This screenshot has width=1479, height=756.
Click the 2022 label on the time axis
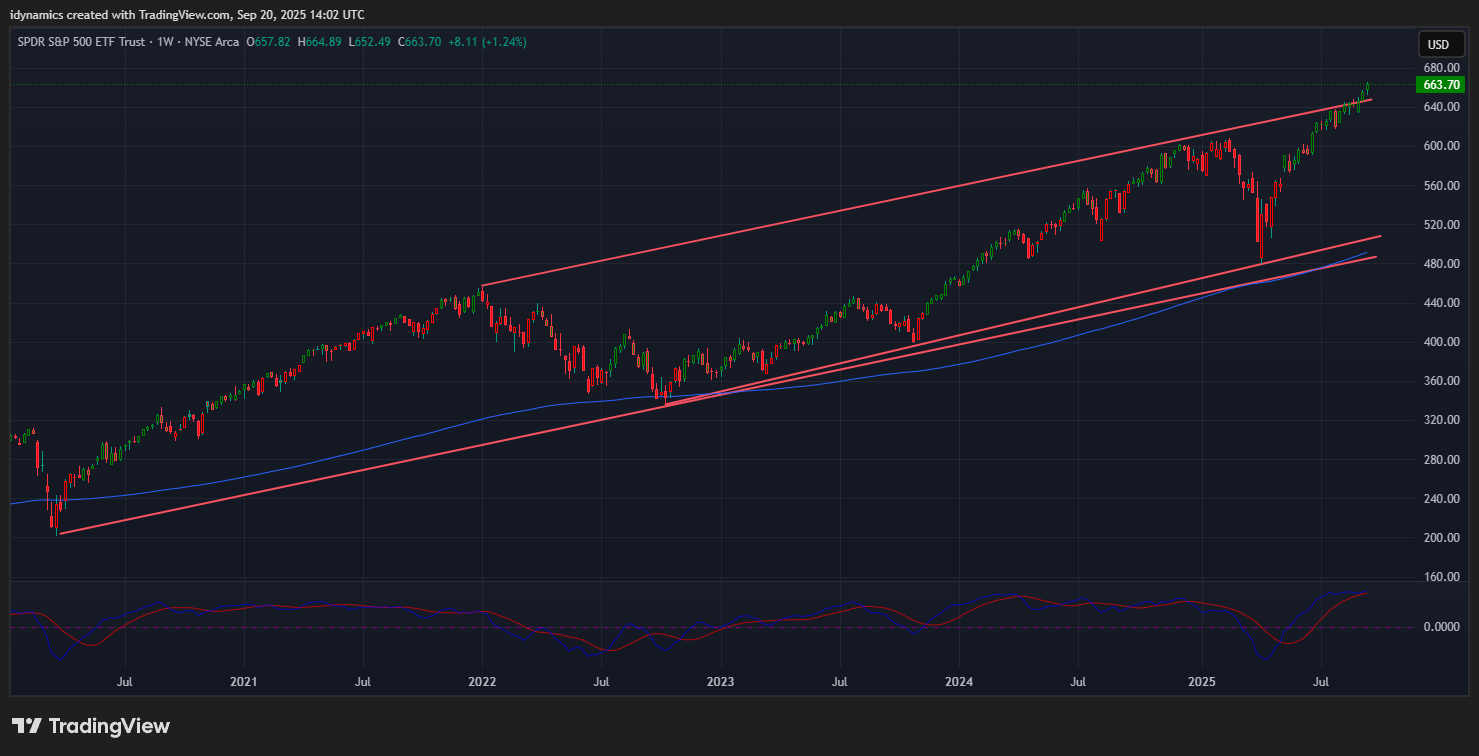(x=482, y=682)
